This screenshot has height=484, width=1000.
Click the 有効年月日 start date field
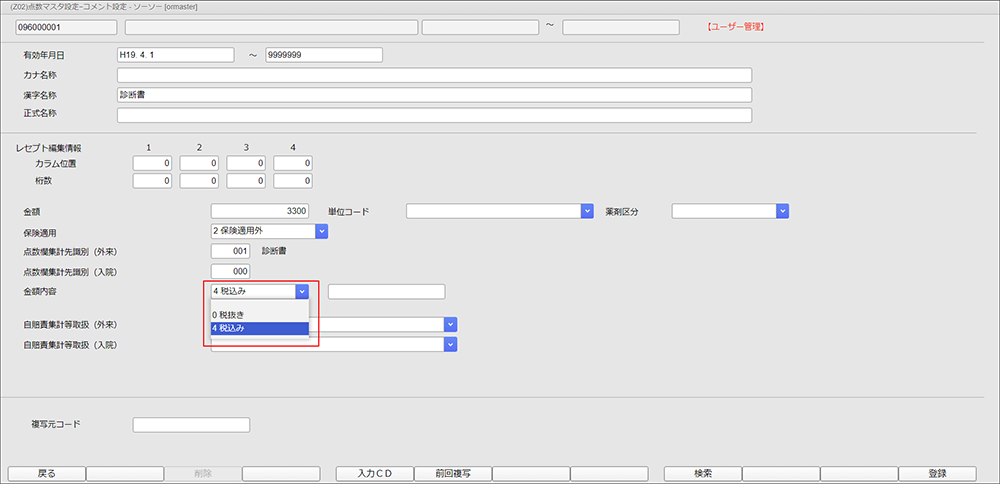175,55
